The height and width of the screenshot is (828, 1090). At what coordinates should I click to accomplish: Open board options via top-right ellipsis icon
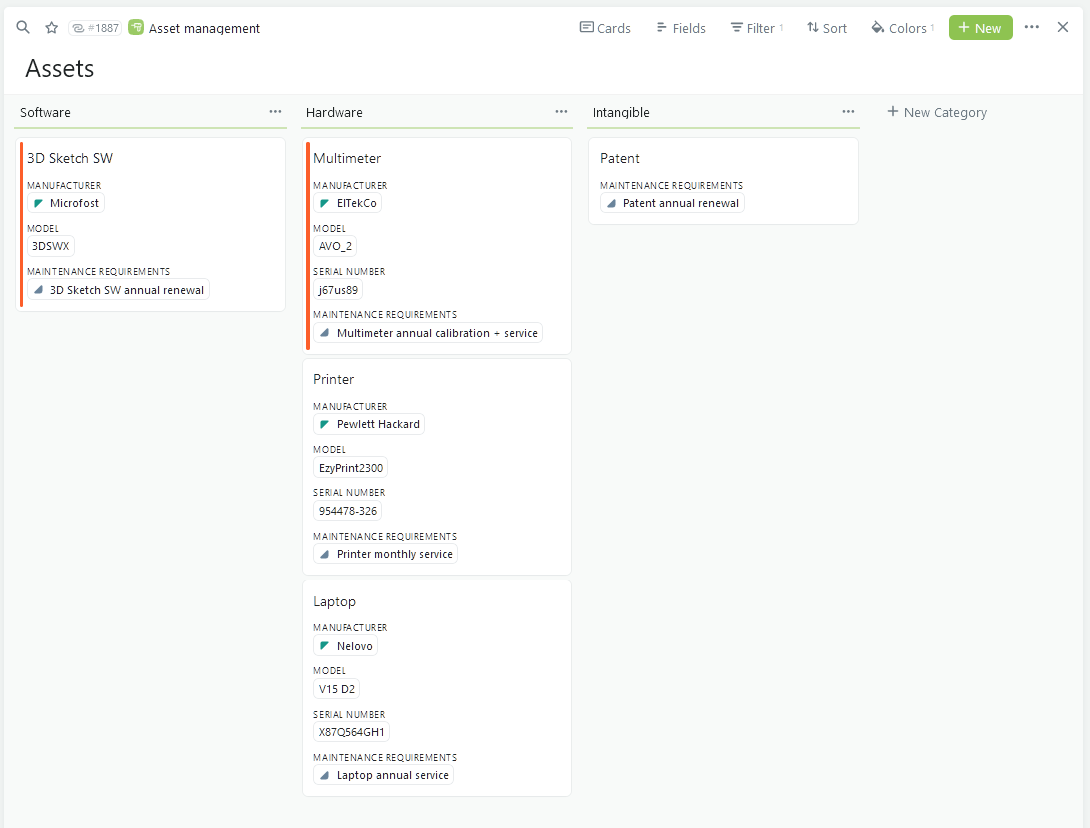coord(1031,27)
